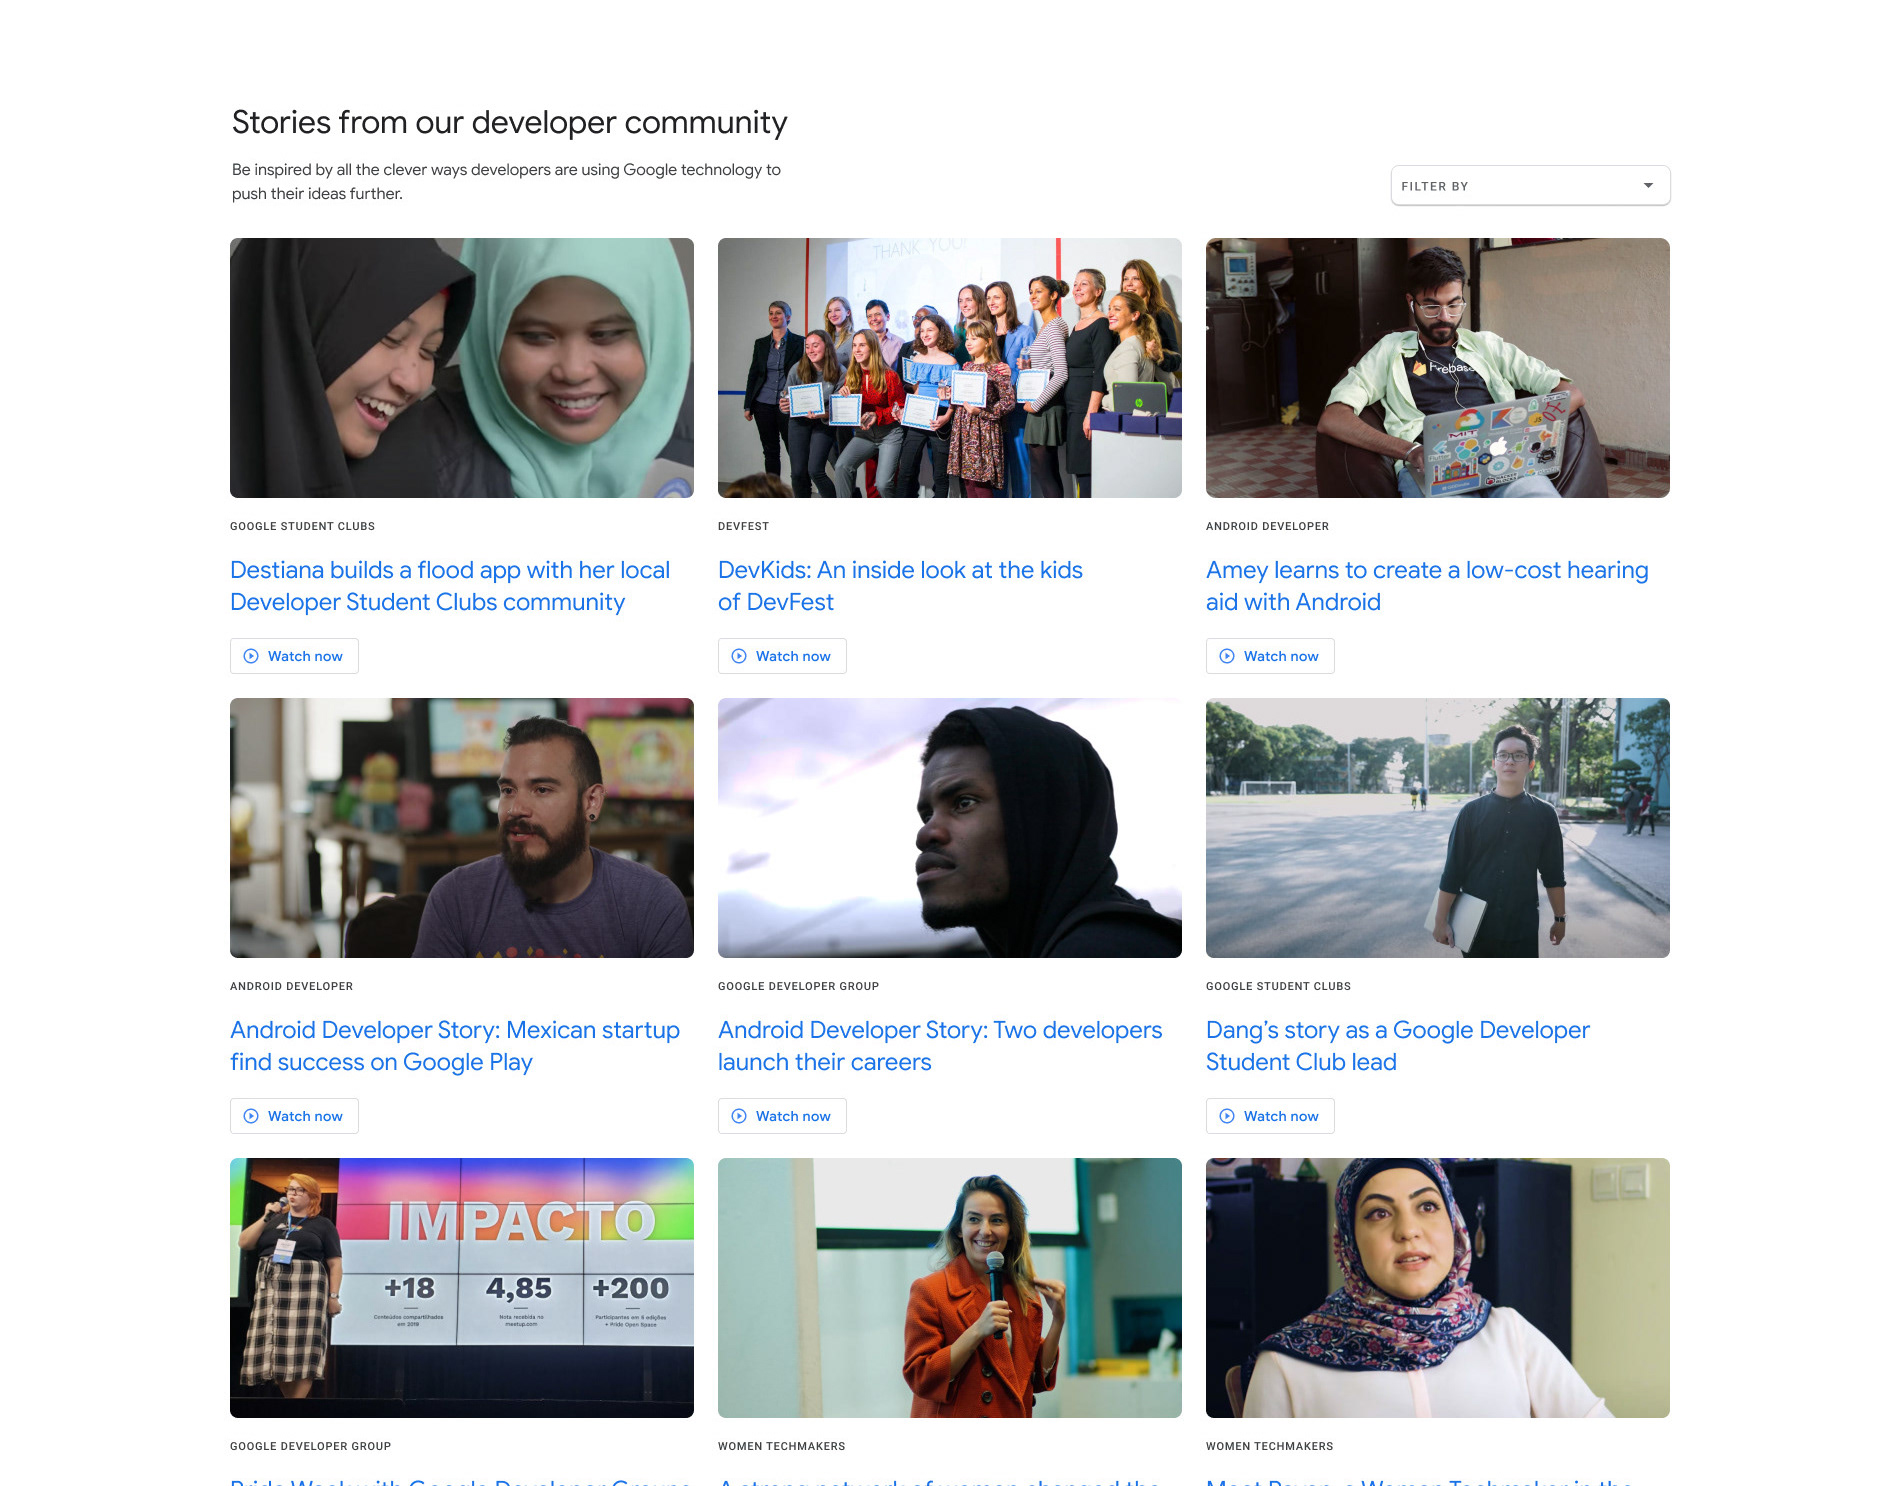1900x1486 pixels.
Task: Click play icon in DevKids Watch now button
Action: [739, 656]
